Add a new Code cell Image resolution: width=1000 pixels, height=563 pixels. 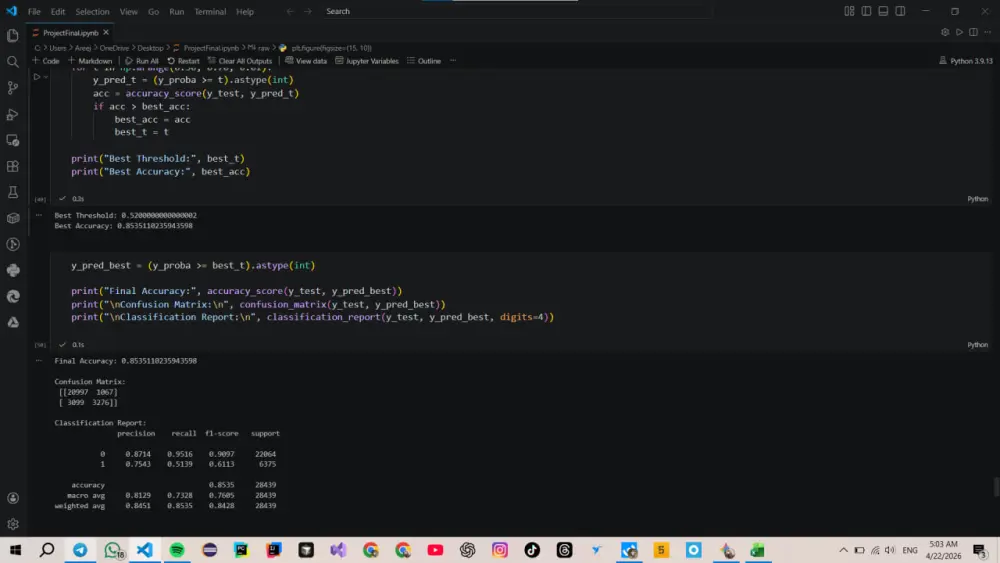[x=45, y=61]
